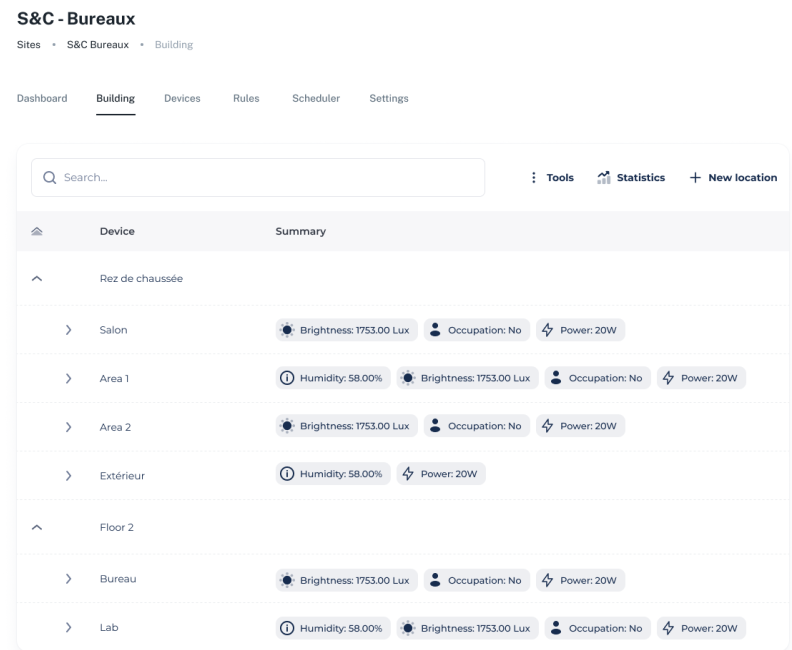Click the humidity info icon in Lab row
The height and width of the screenshot is (650, 792).
(x=285, y=628)
